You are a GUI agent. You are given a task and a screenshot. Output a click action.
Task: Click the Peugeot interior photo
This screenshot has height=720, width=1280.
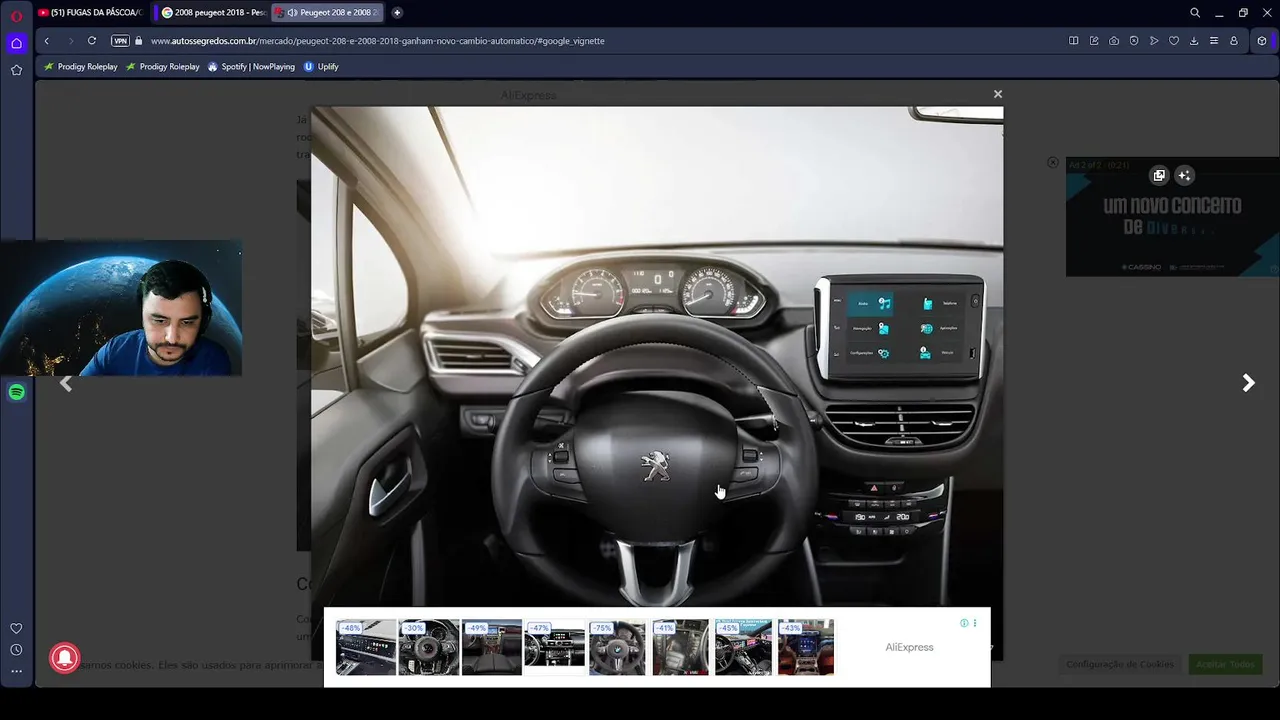(657, 356)
